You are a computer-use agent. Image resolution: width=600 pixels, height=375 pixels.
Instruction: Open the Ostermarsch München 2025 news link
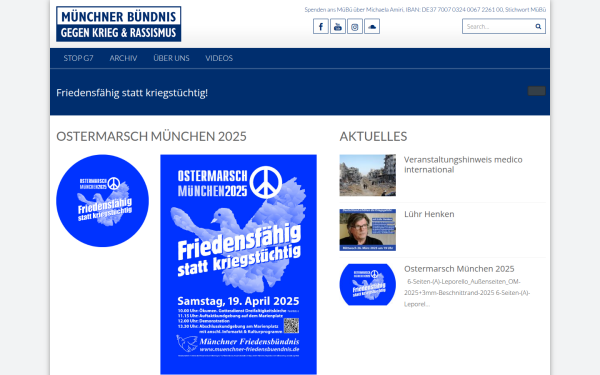pos(459,269)
